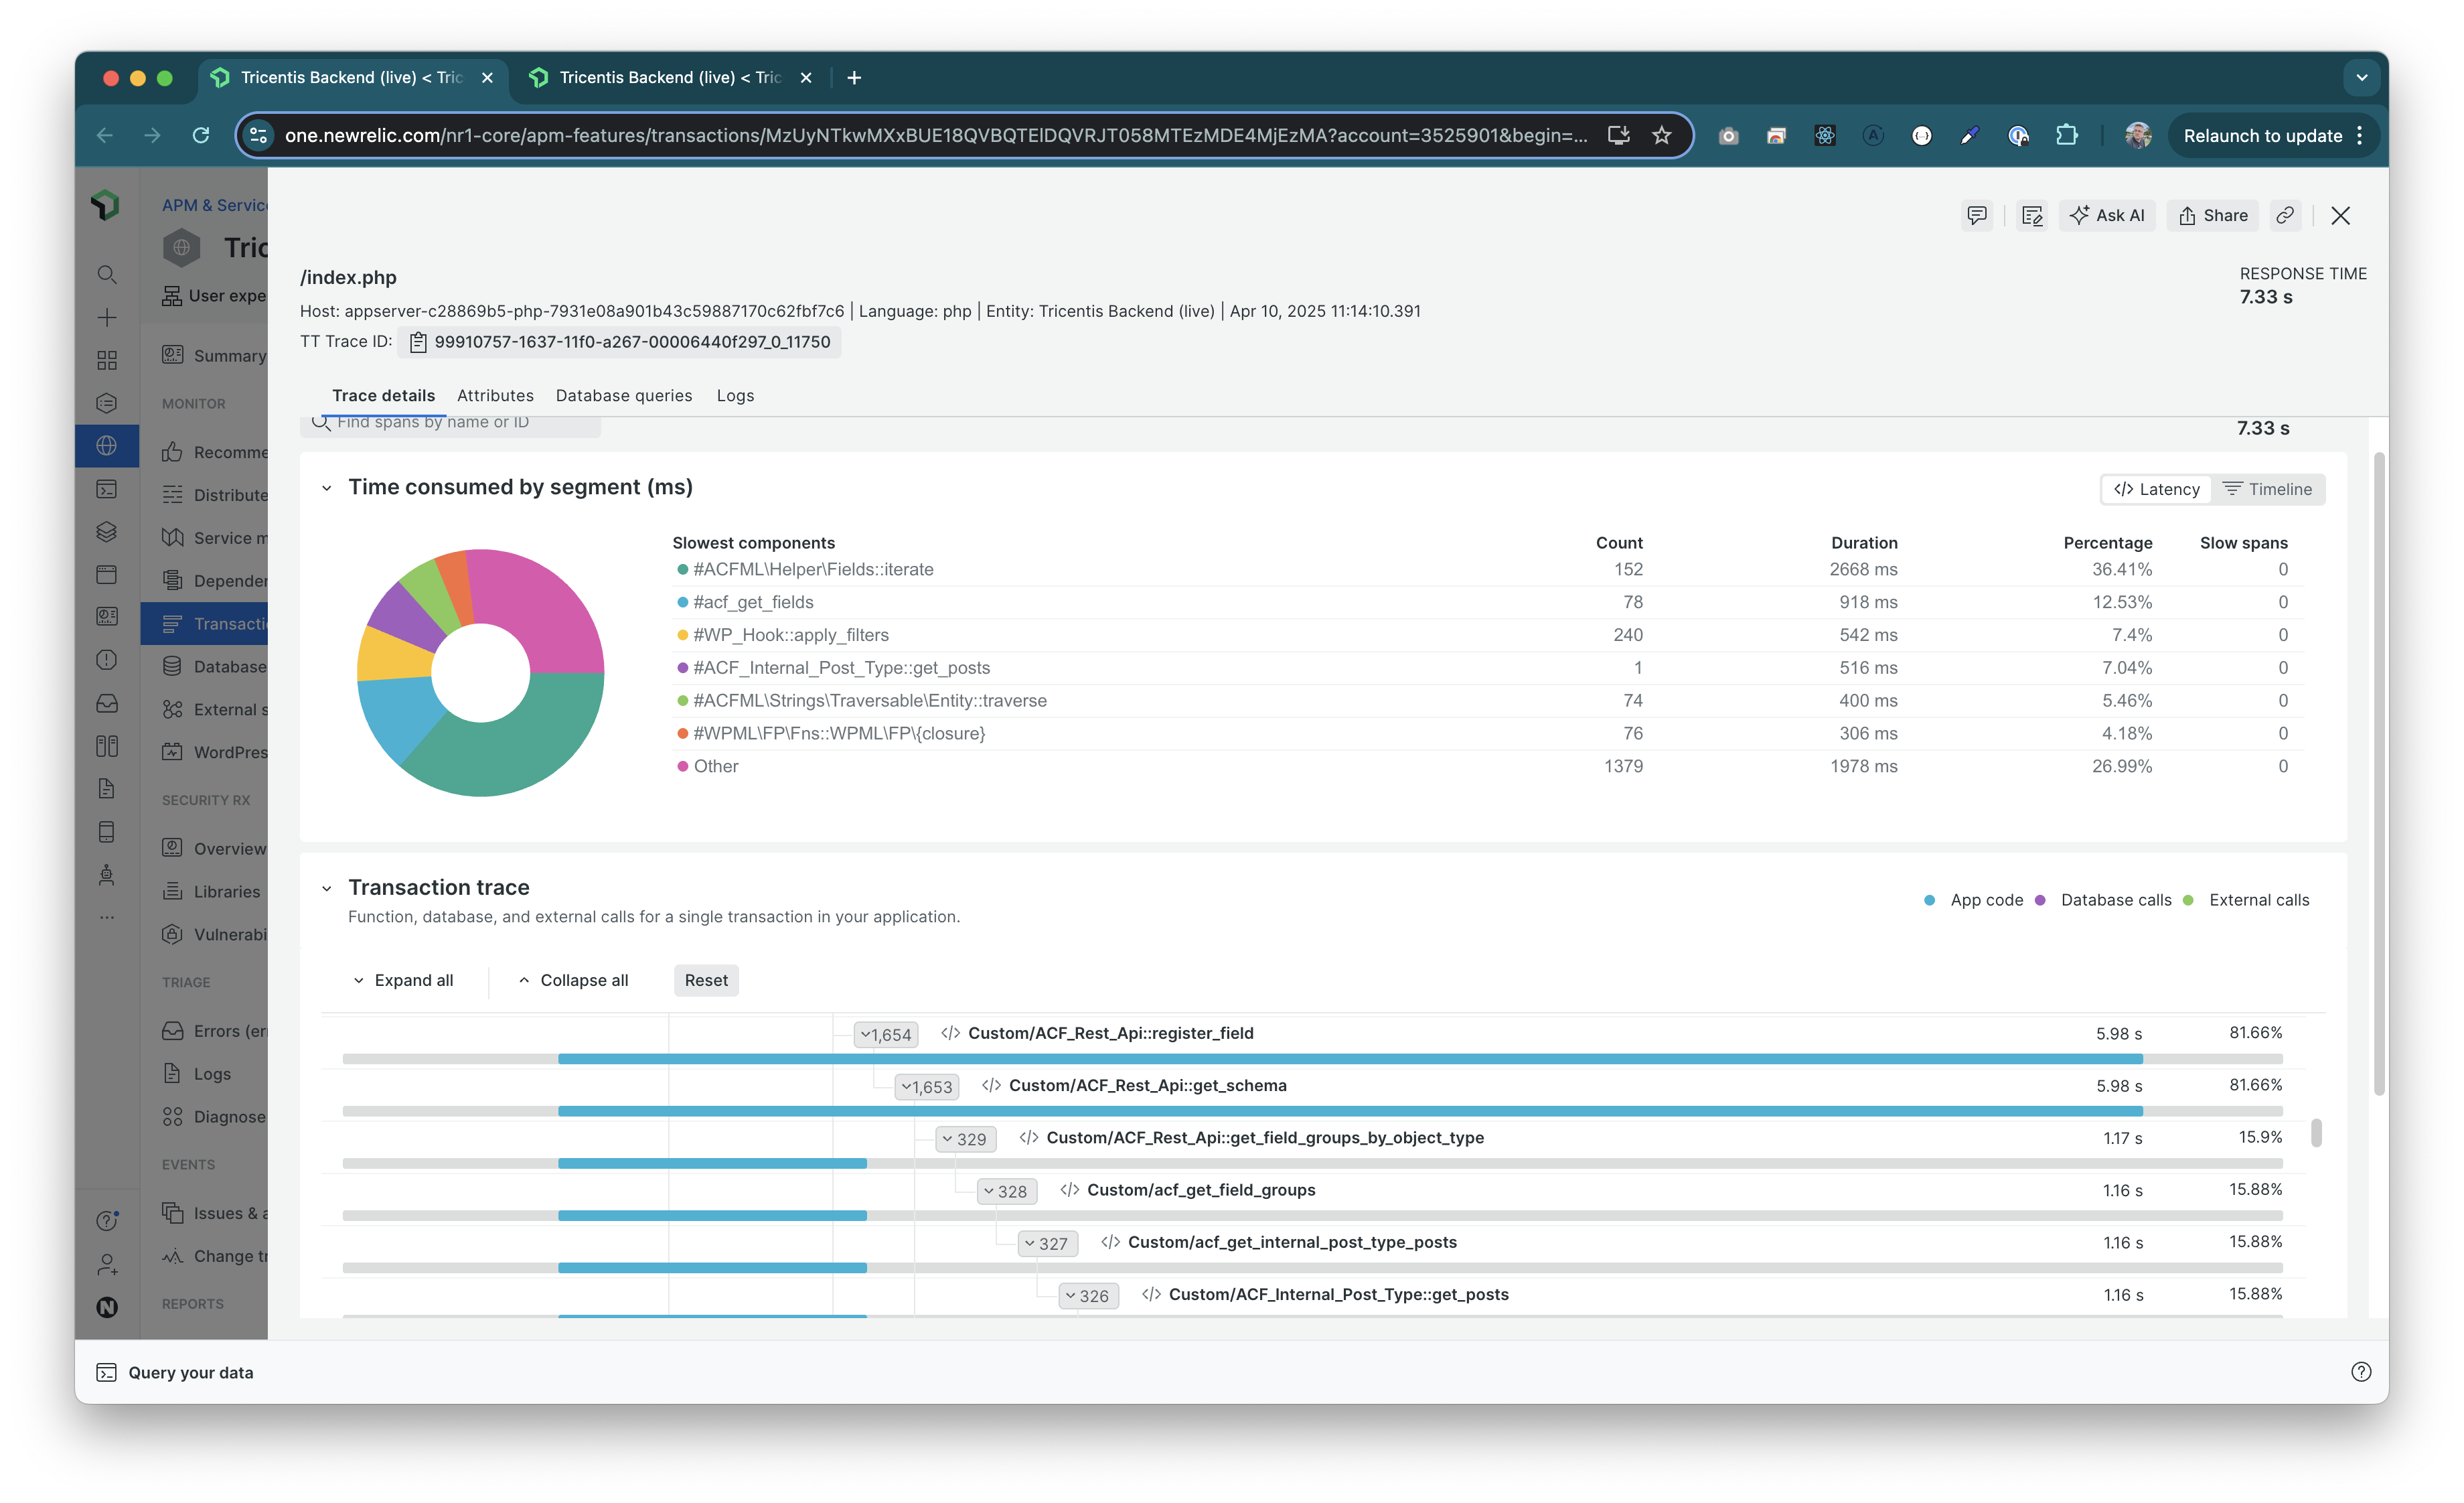The width and height of the screenshot is (2464, 1503).
Task: Open the site info icon in address bar
Action: point(258,135)
